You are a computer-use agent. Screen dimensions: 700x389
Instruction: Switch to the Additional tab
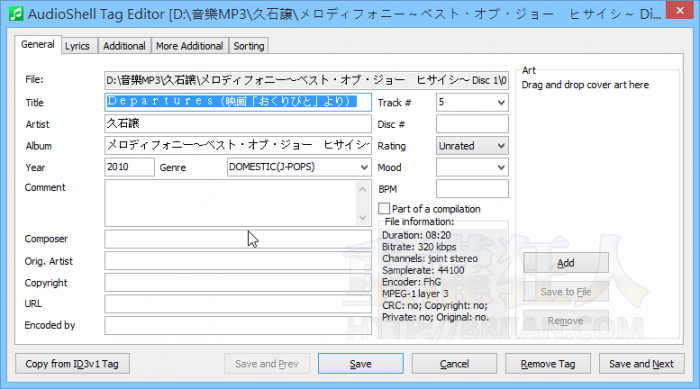click(124, 46)
